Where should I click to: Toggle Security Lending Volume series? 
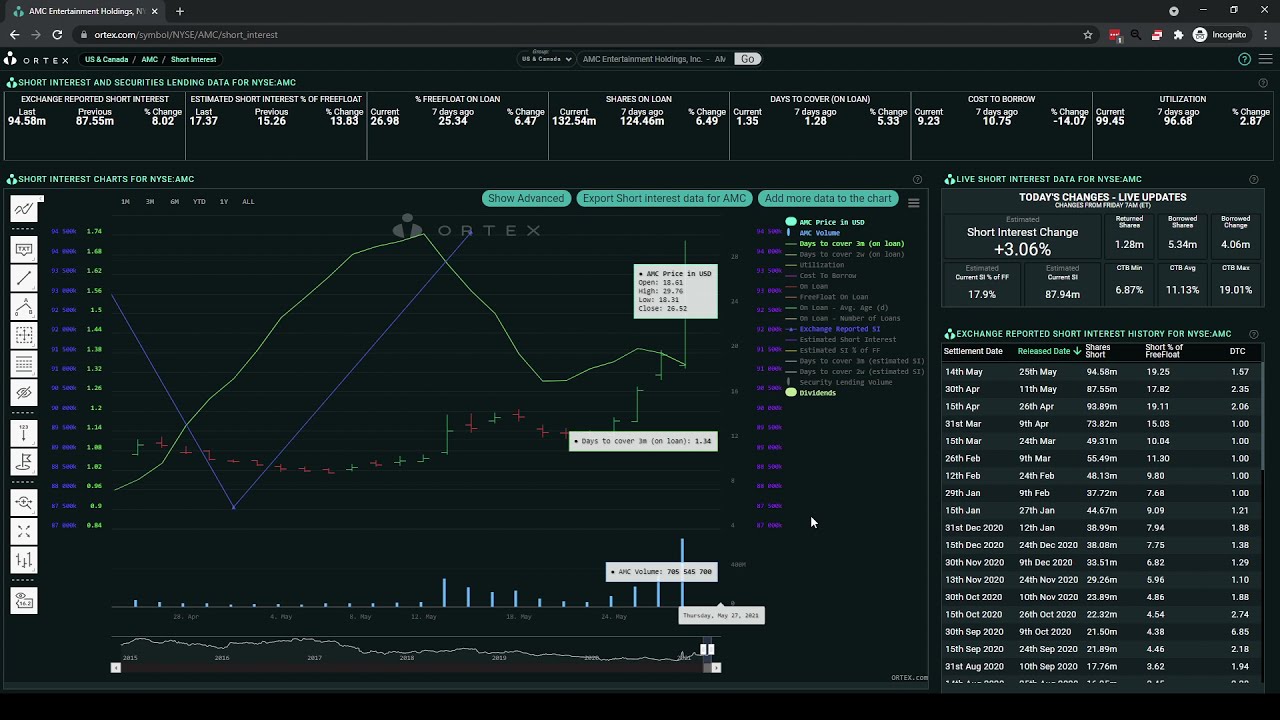click(x=845, y=382)
